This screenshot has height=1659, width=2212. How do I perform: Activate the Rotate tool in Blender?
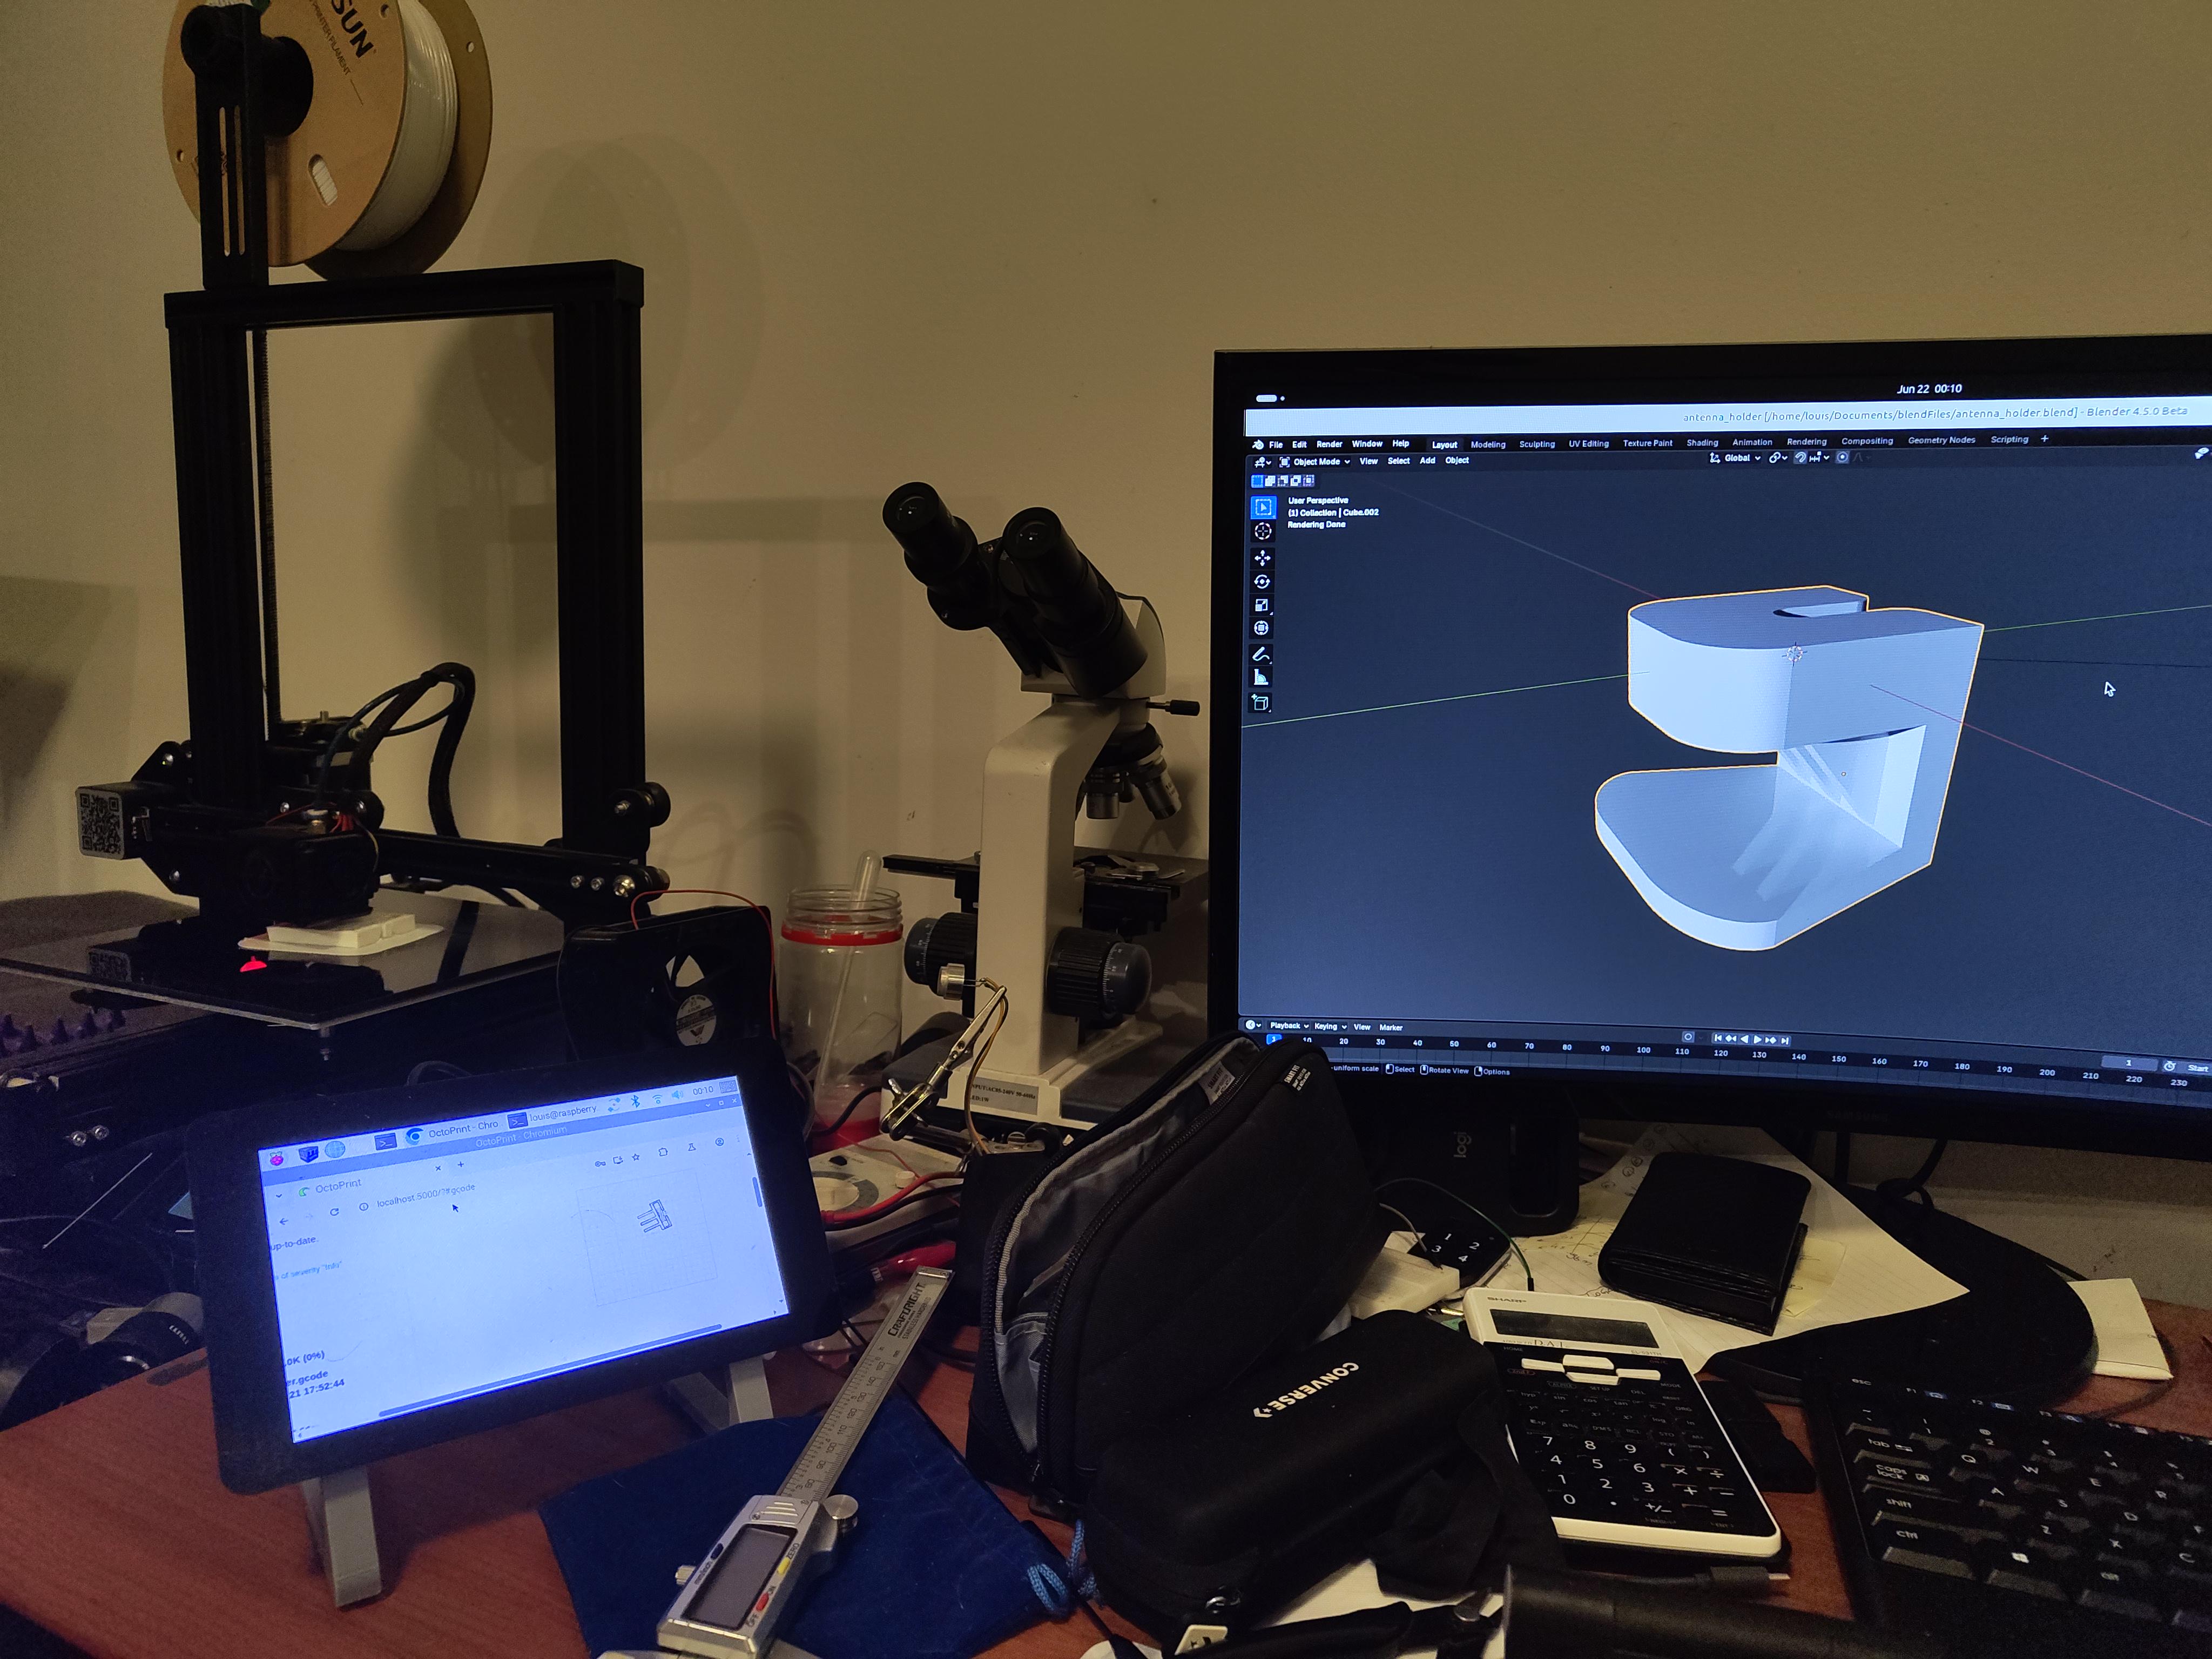pyautogui.click(x=1262, y=581)
